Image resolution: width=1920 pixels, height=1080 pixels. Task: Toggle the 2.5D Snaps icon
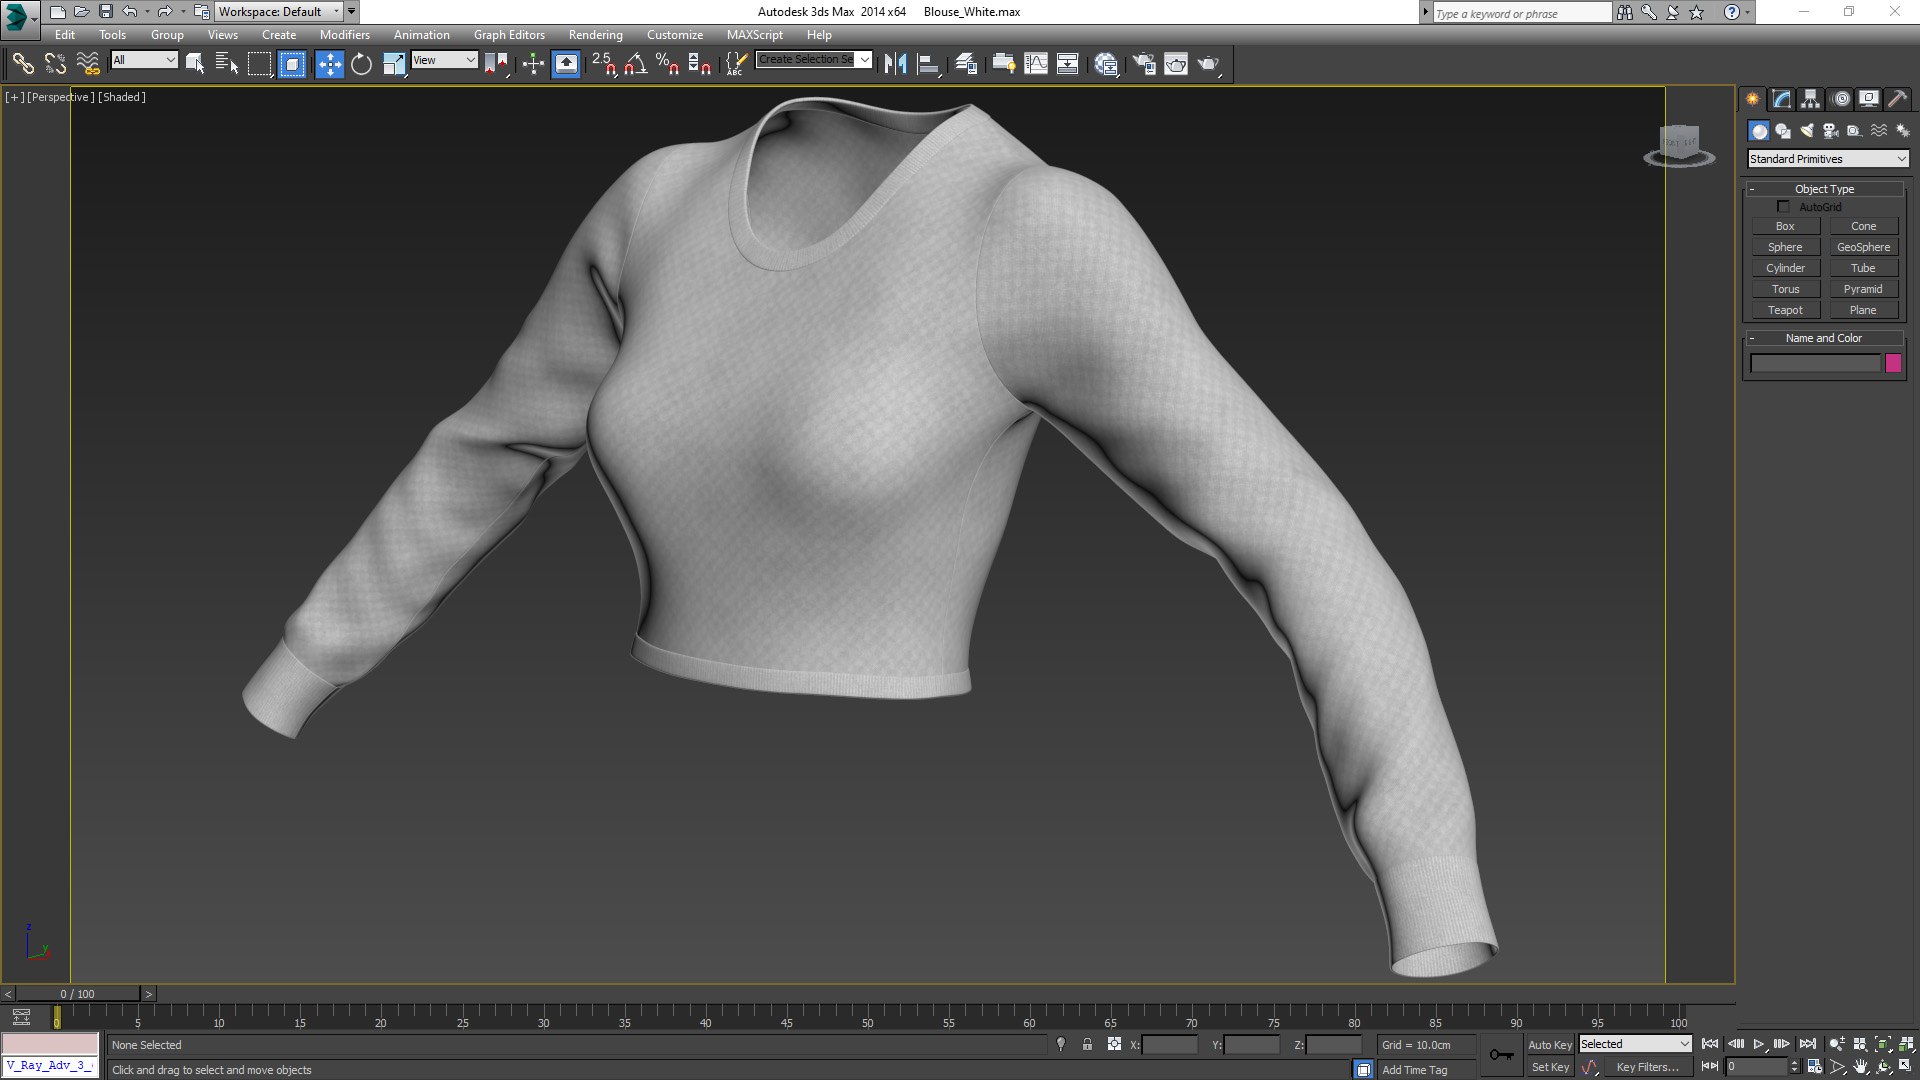point(603,64)
